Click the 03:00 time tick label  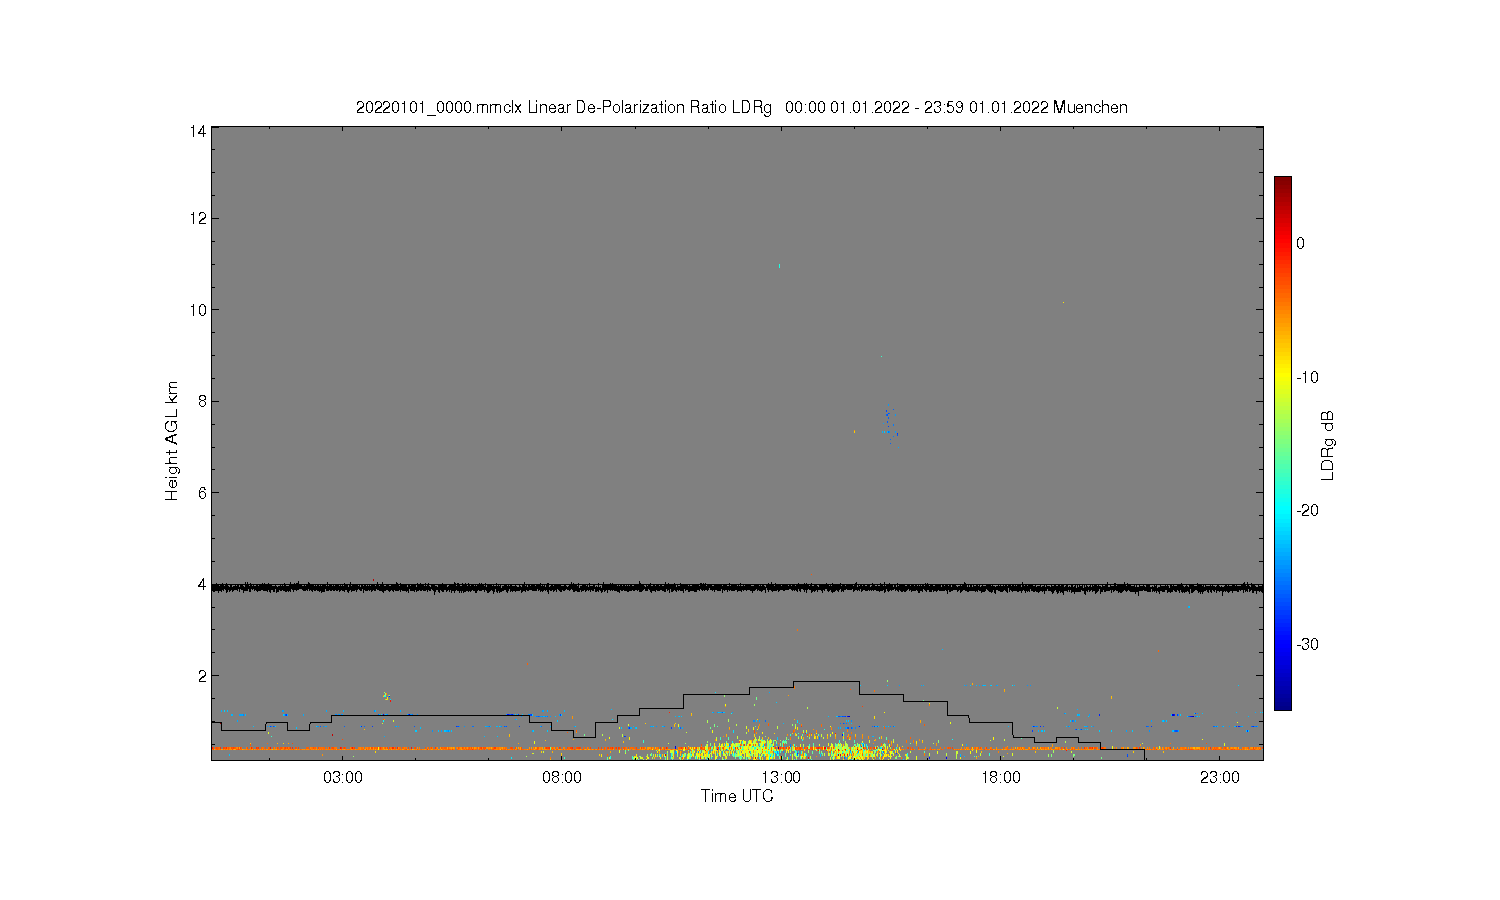pyautogui.click(x=343, y=778)
